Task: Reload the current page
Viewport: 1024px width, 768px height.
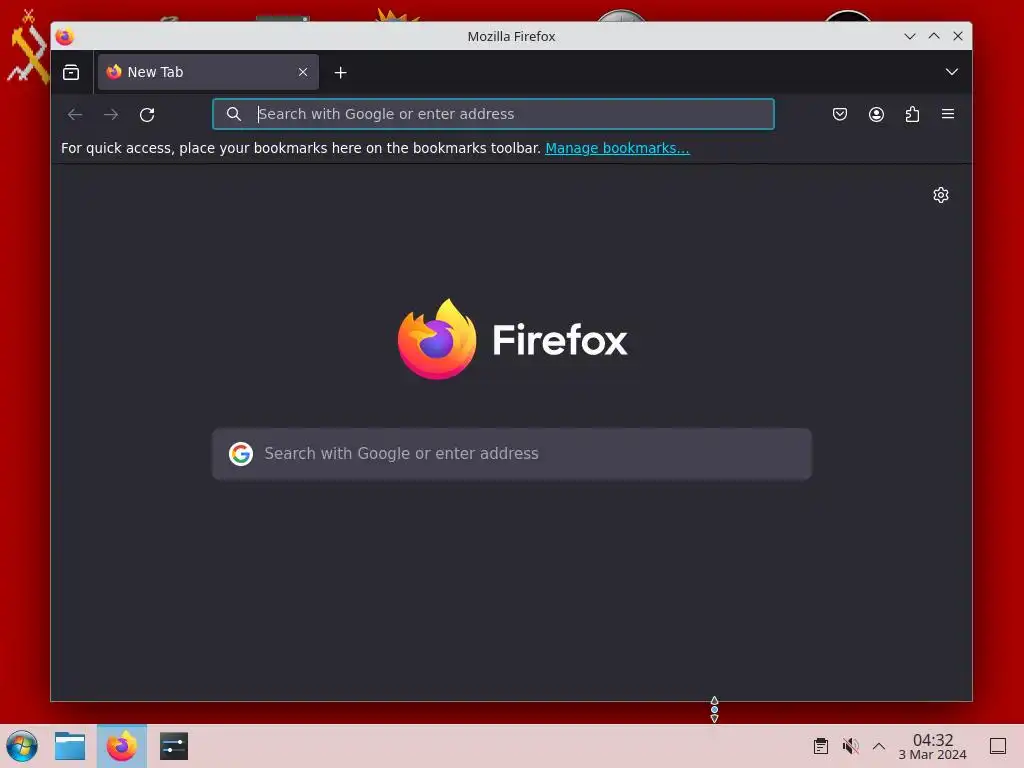Action: [x=147, y=115]
